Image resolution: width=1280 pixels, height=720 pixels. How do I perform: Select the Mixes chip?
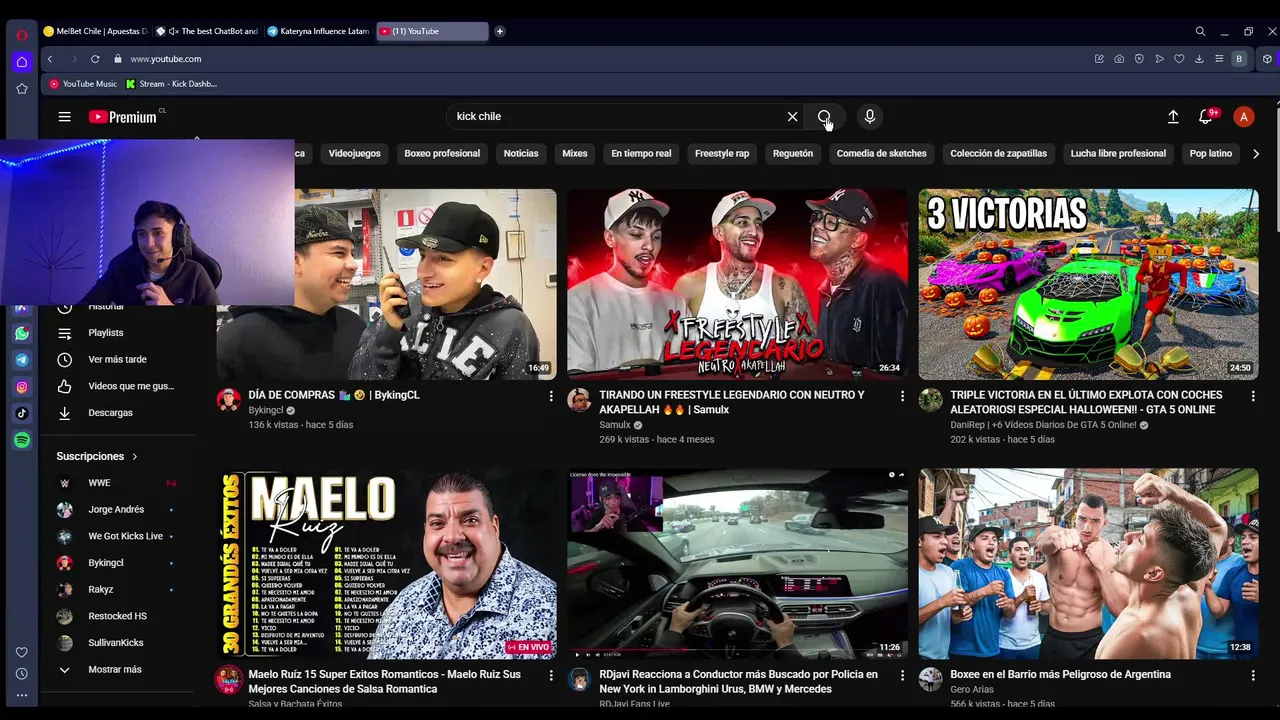point(575,154)
